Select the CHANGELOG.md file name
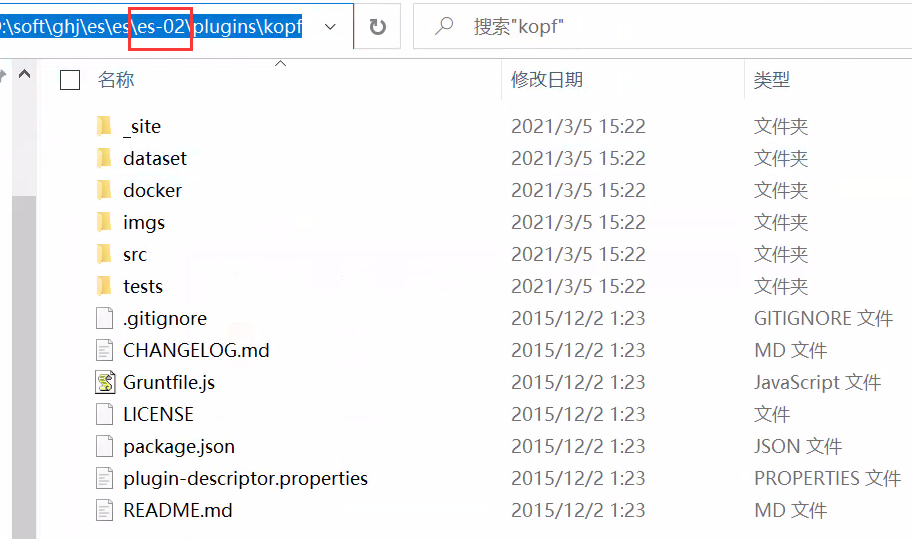 [x=196, y=350]
